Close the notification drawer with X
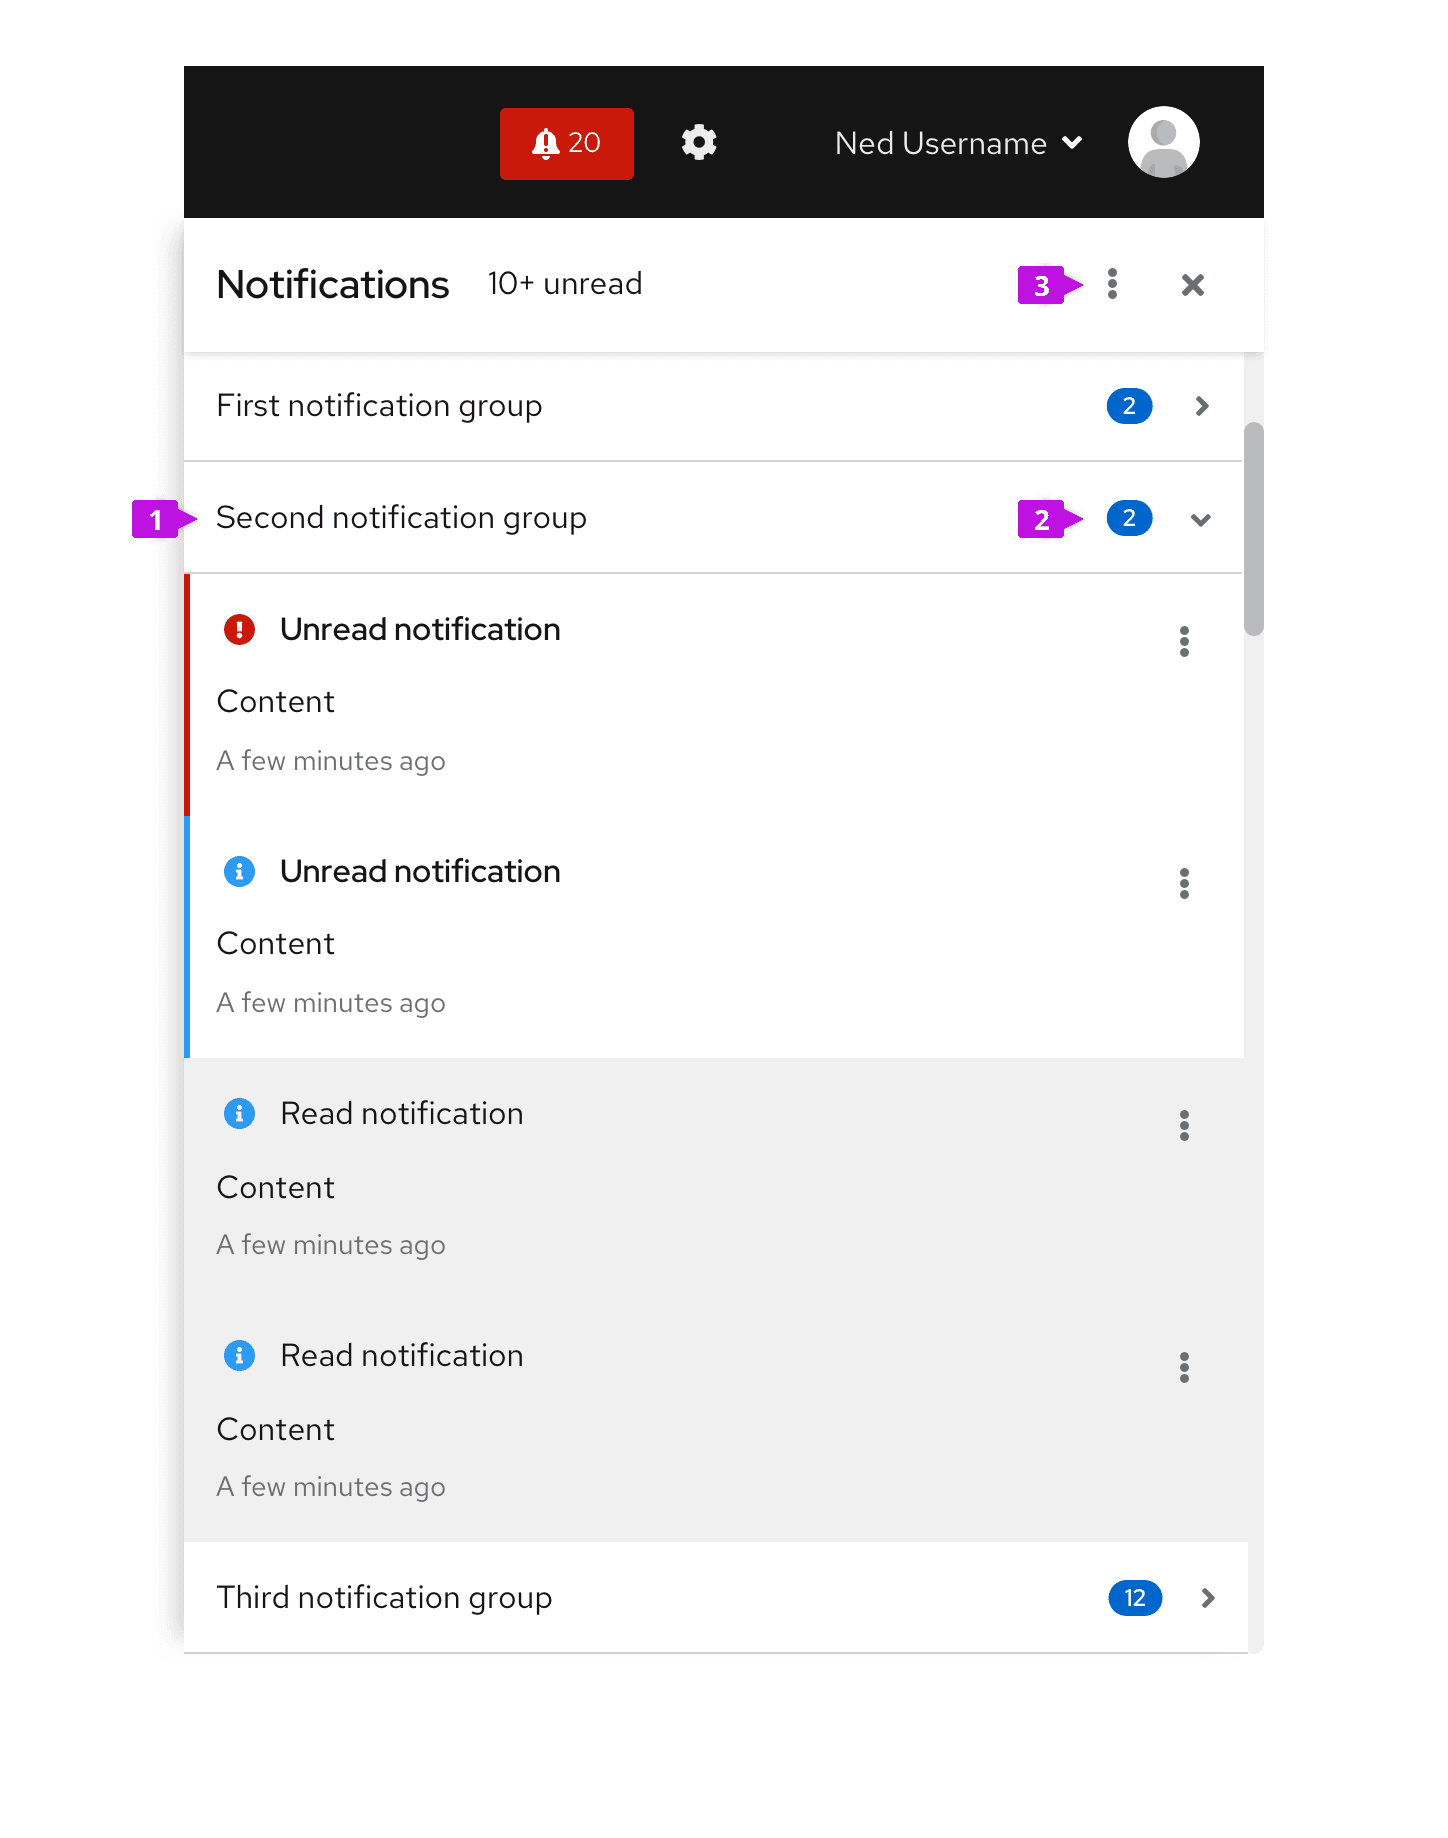This screenshot has width=1448, height=1838. pyautogui.click(x=1192, y=285)
